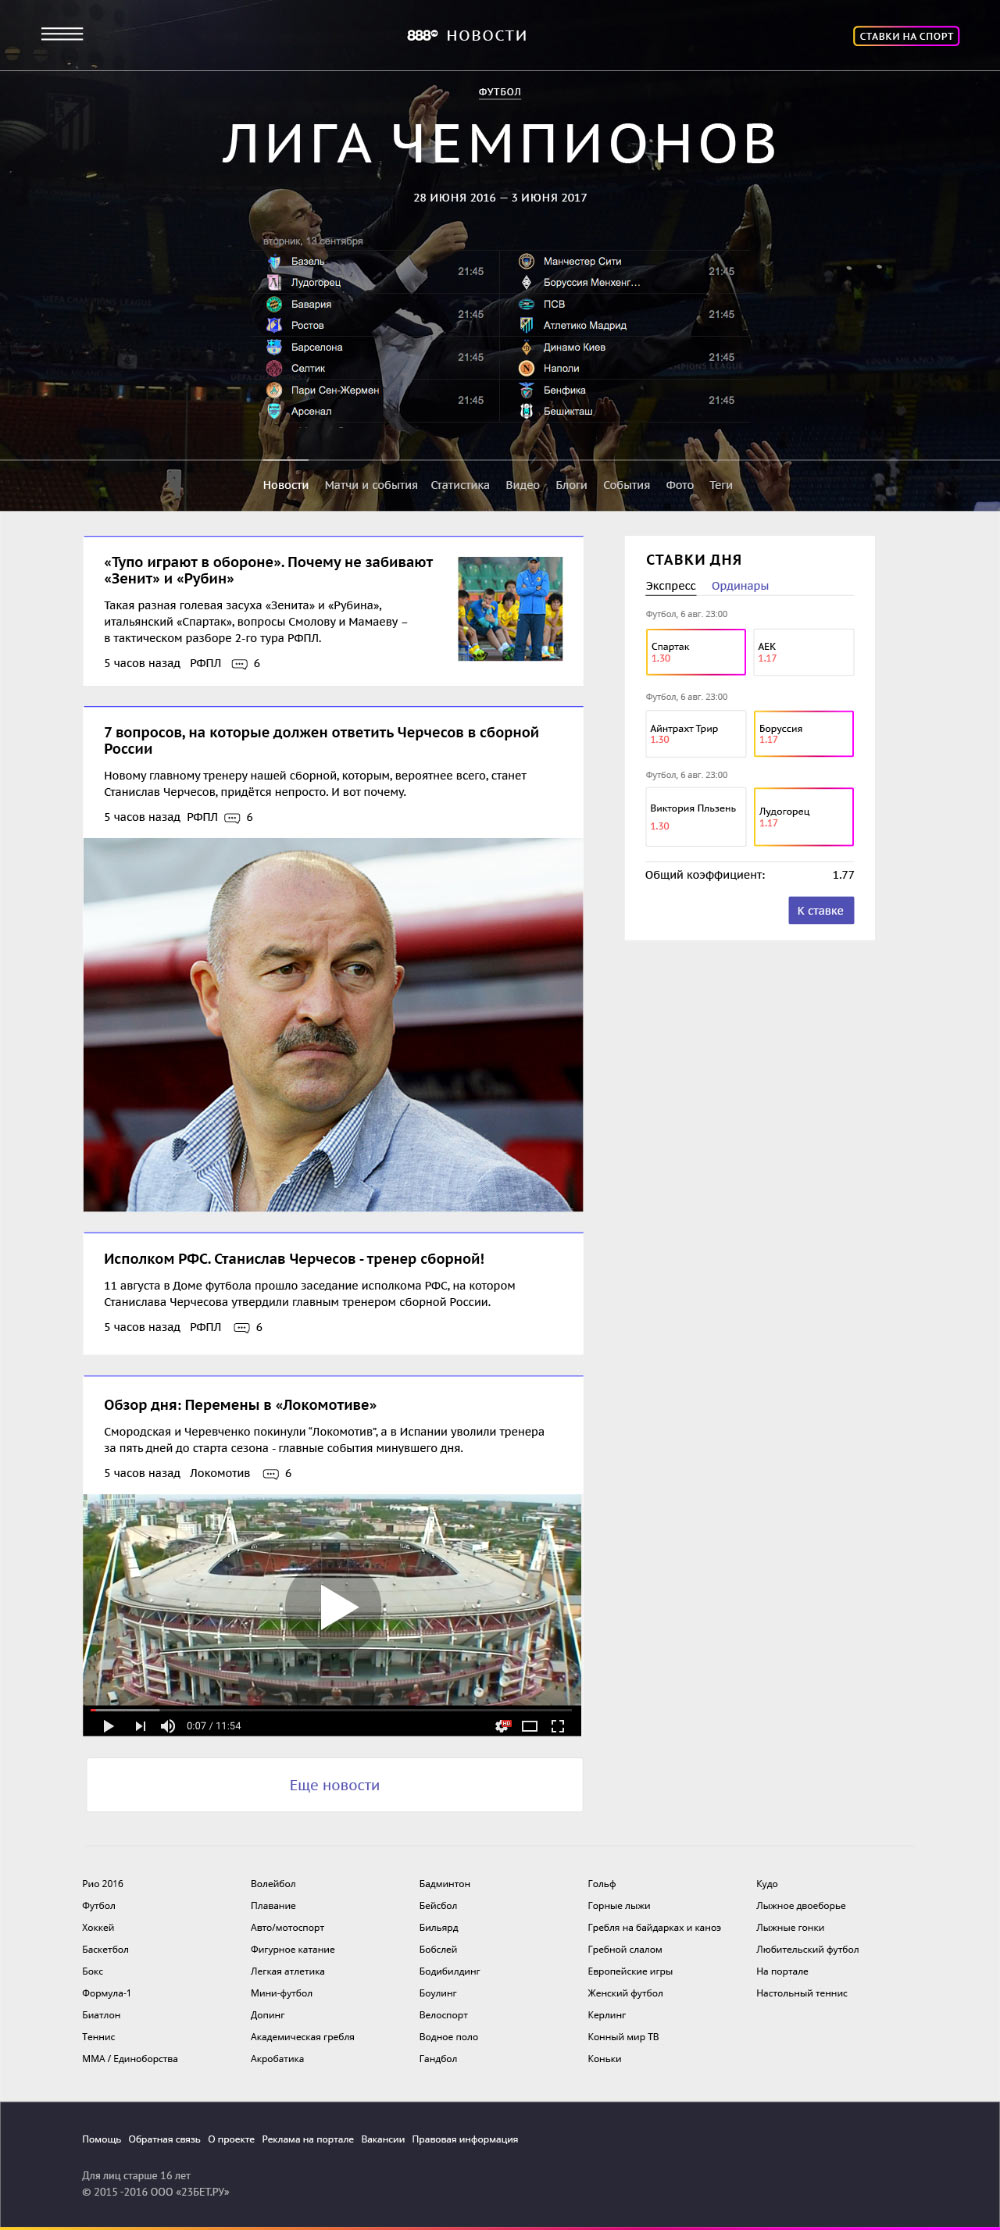Click the Ставки на спорт button
The image size is (1000, 2230).
(906, 36)
